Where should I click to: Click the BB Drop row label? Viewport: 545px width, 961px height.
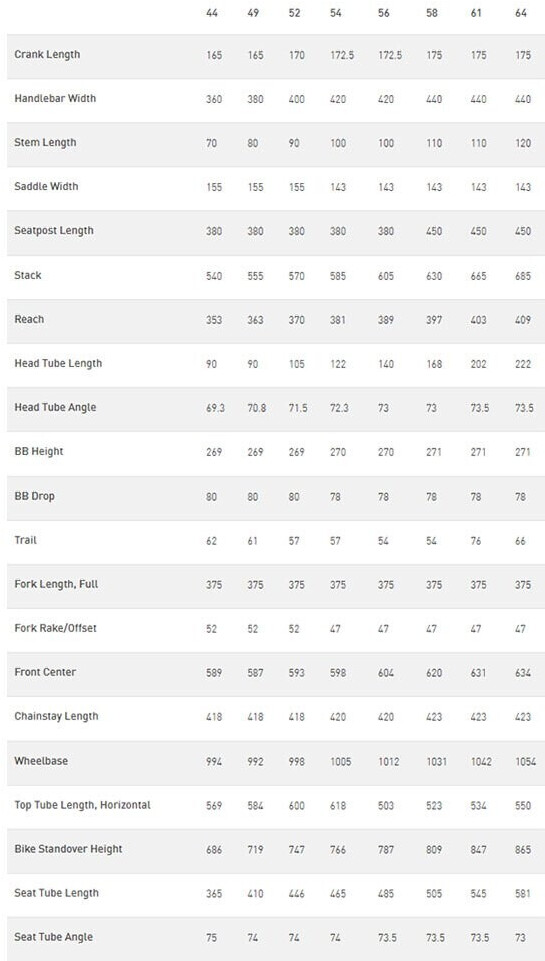pyautogui.click(x=34, y=496)
